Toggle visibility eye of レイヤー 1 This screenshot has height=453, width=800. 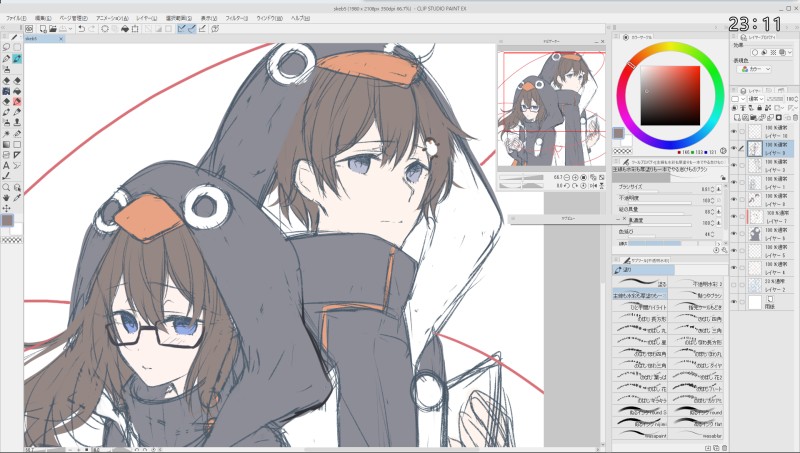tap(734, 182)
